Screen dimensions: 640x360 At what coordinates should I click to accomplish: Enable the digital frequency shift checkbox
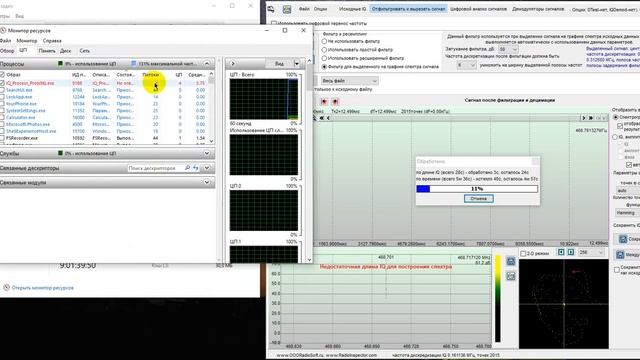click(x=274, y=23)
